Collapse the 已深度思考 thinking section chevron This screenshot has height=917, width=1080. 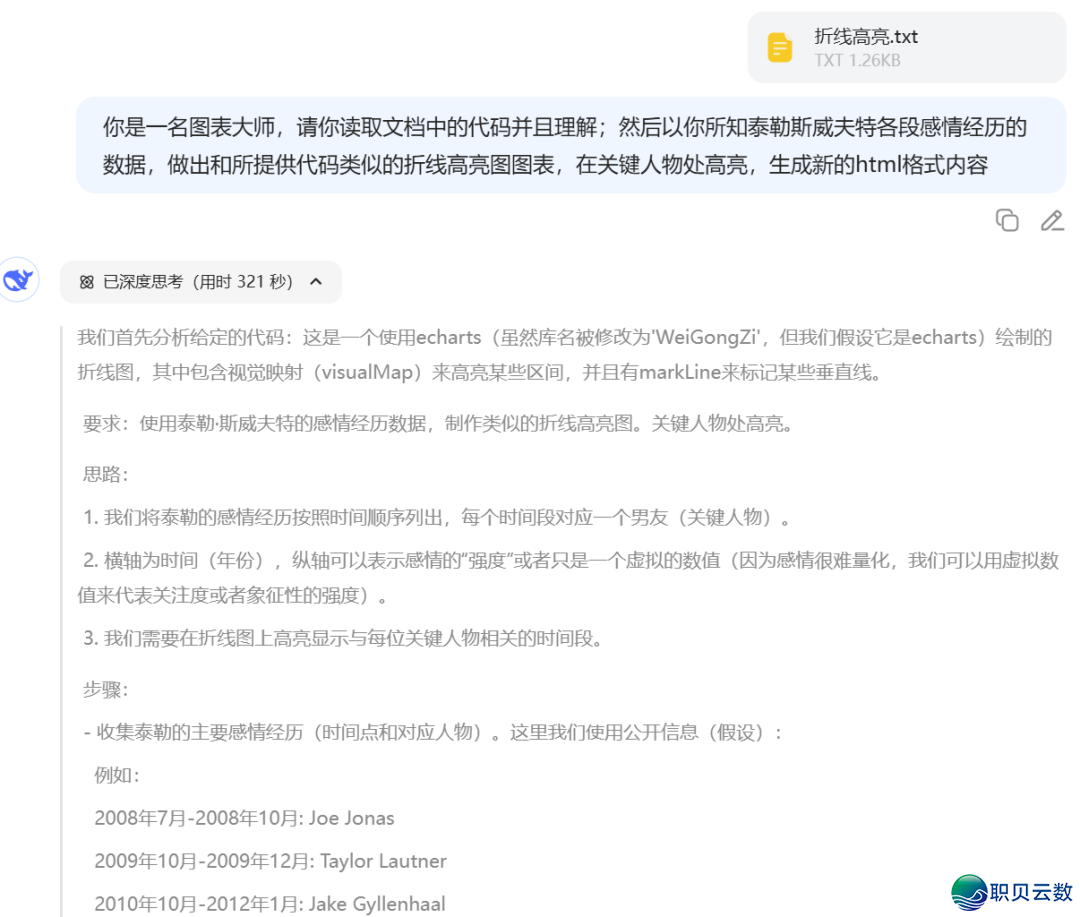coord(316,281)
